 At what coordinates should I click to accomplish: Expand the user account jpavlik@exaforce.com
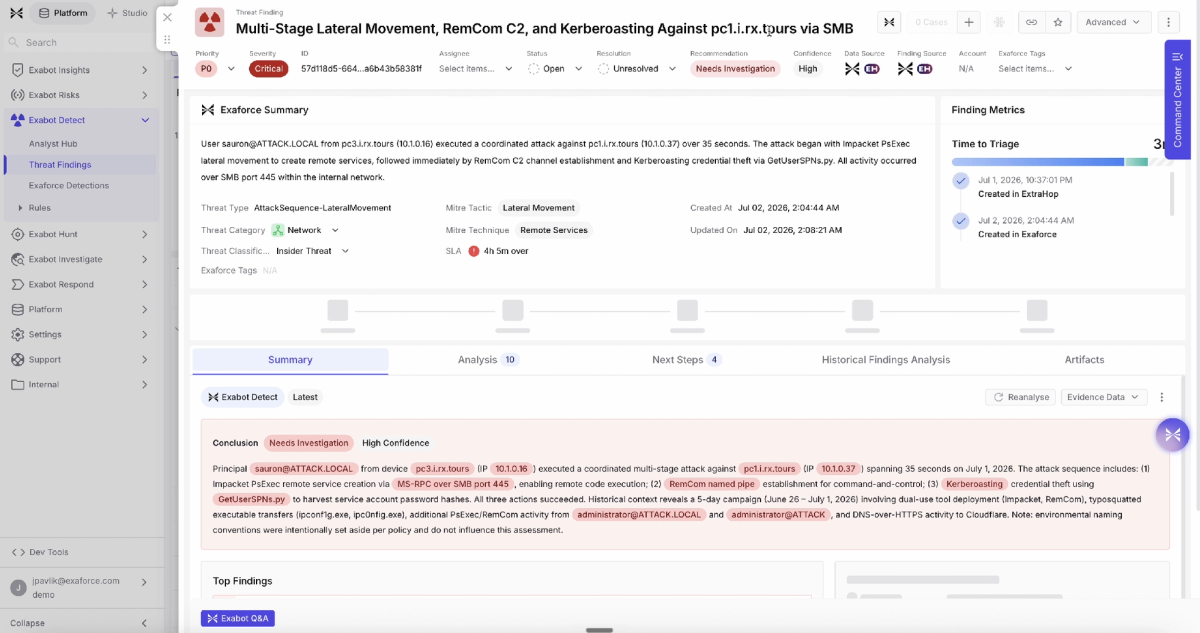point(145,581)
